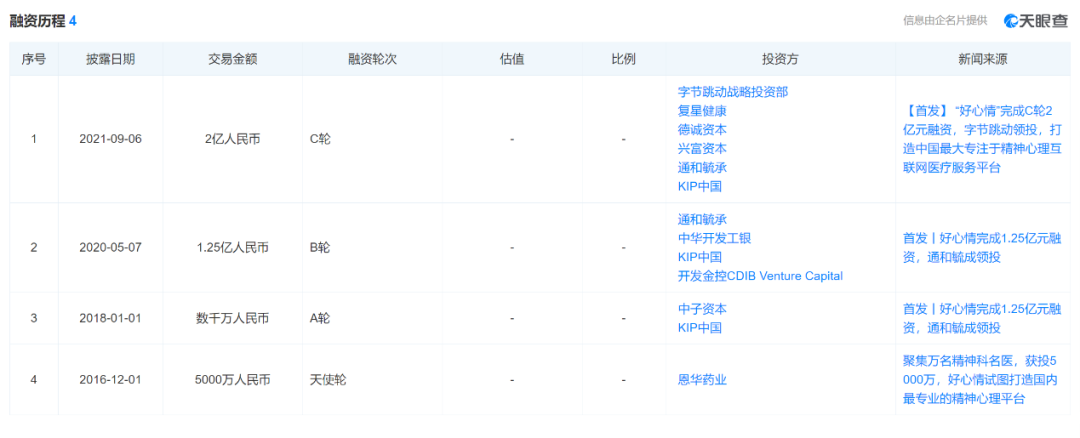Select date cell 2021-09-06
1080x438 pixels.
point(110,139)
